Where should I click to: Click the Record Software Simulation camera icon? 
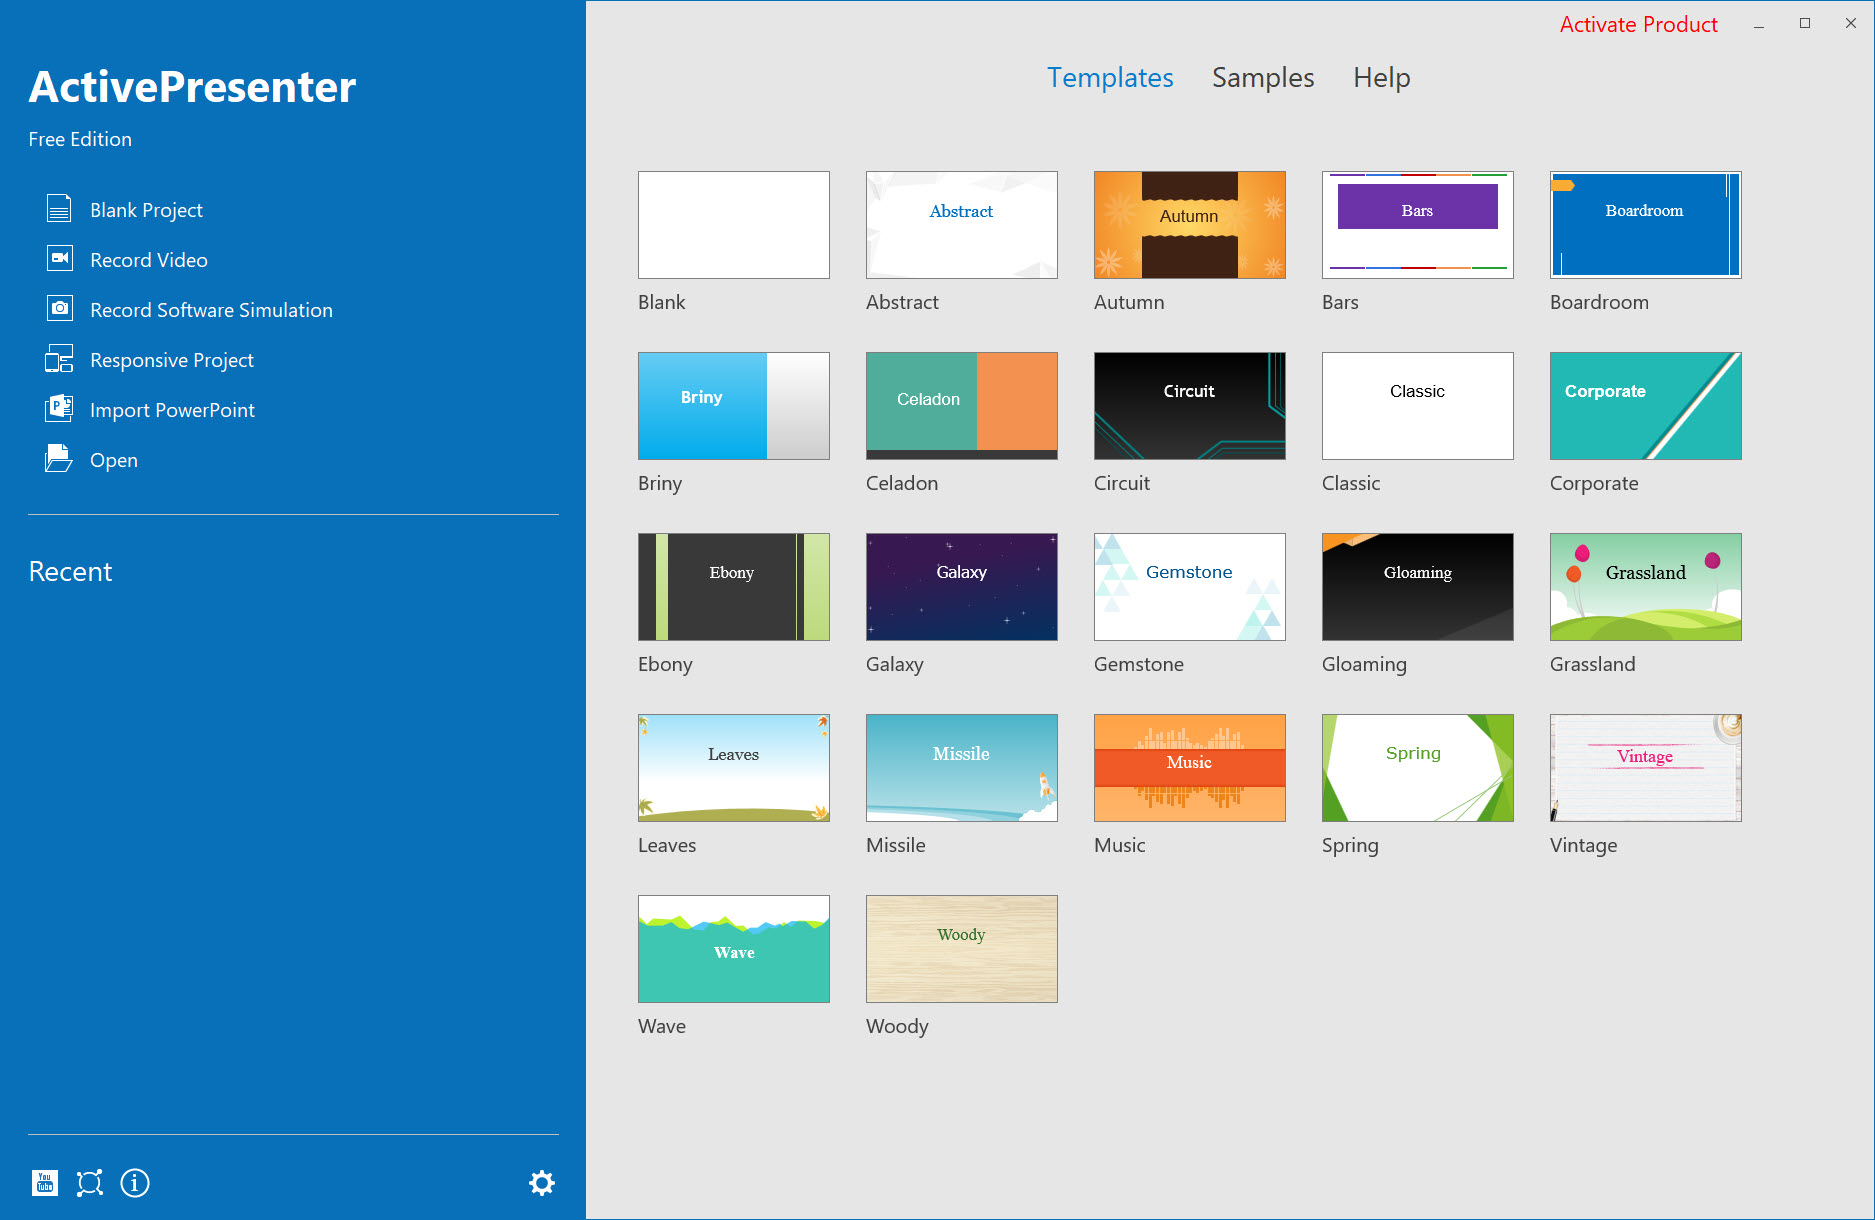point(59,309)
